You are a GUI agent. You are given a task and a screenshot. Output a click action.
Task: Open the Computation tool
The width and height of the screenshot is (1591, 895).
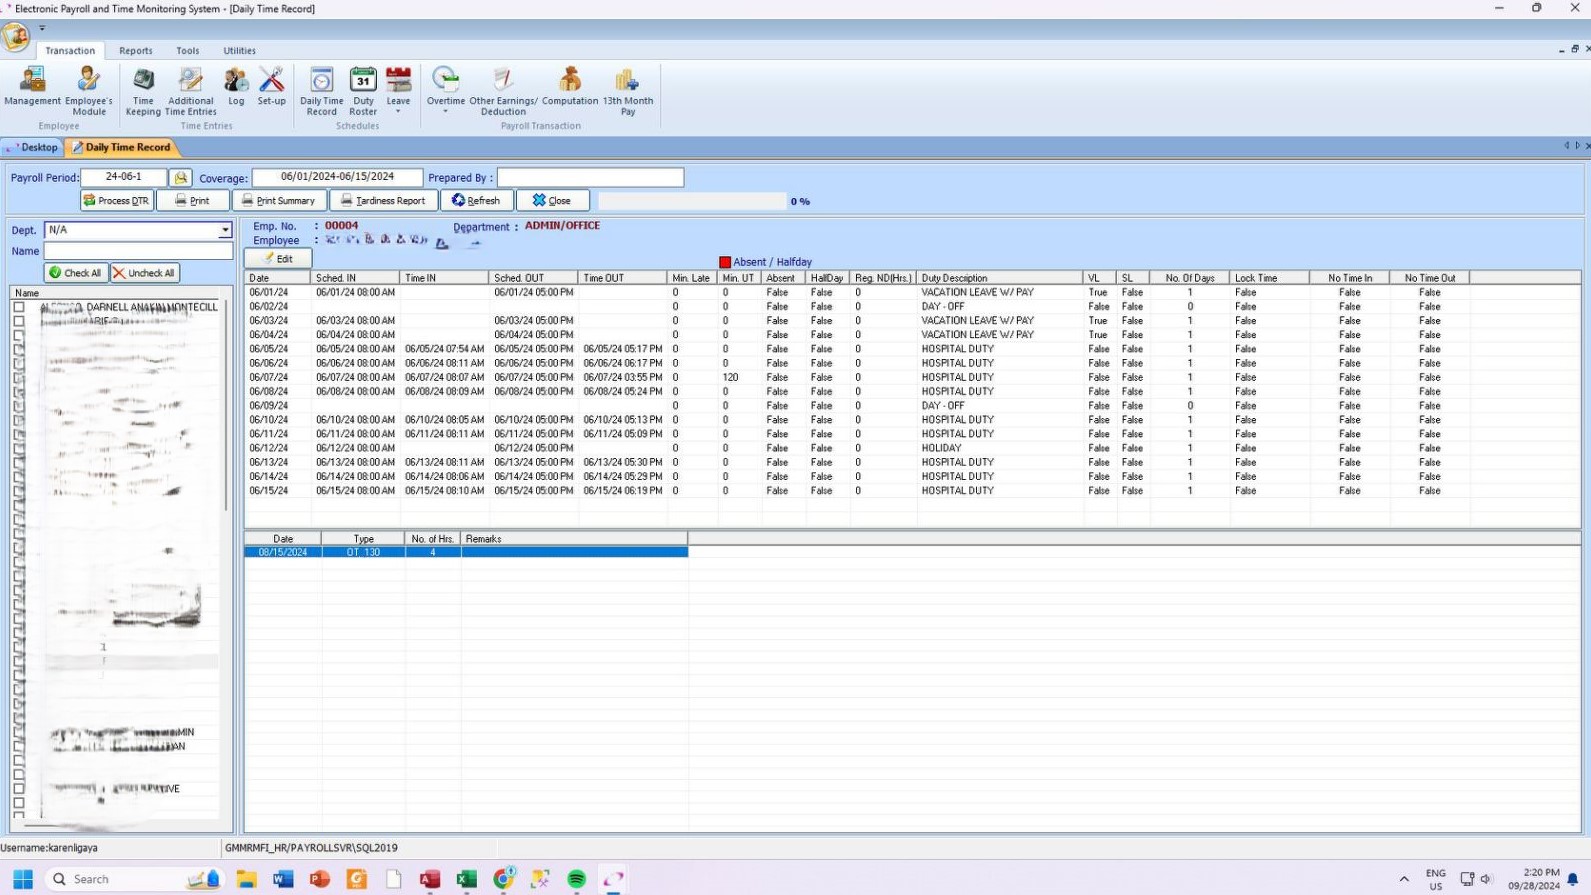click(570, 87)
